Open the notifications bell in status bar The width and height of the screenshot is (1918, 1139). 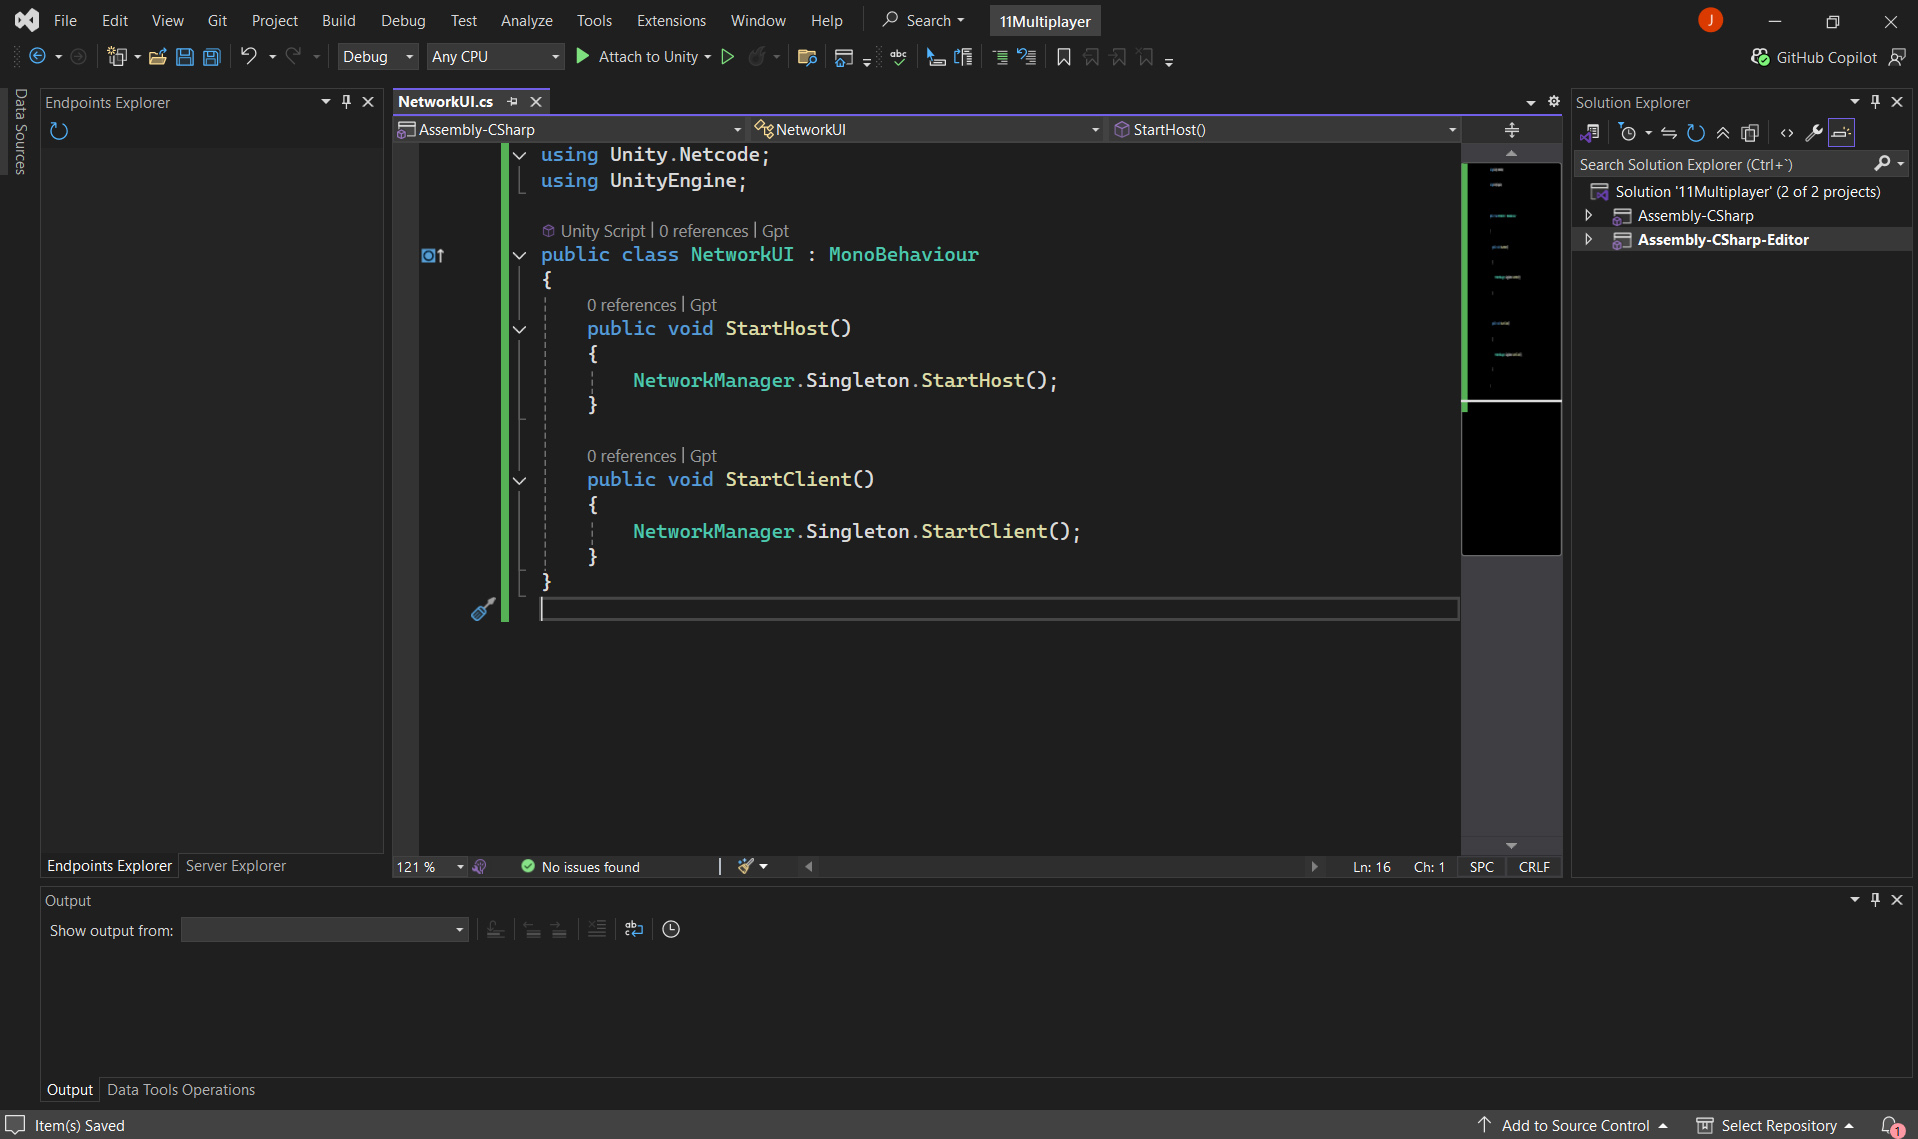[x=1890, y=1125]
